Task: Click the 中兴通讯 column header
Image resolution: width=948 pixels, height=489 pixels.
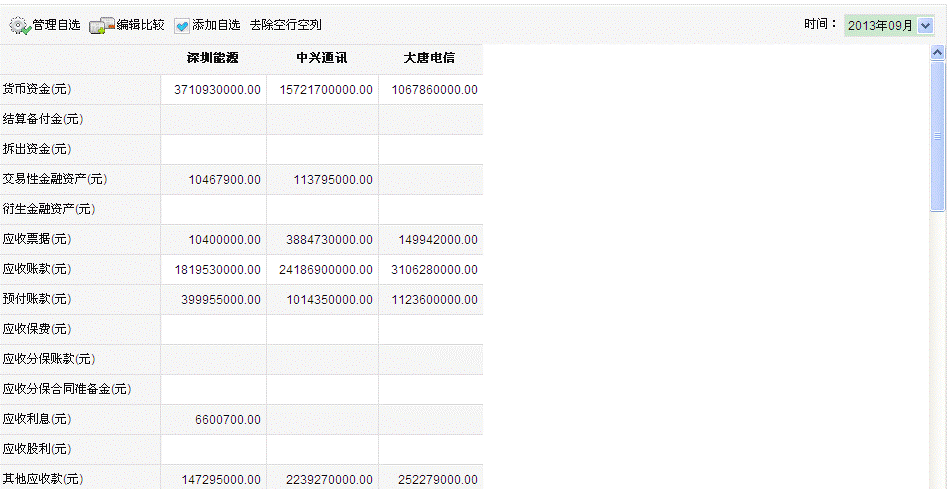Action: coord(322,59)
